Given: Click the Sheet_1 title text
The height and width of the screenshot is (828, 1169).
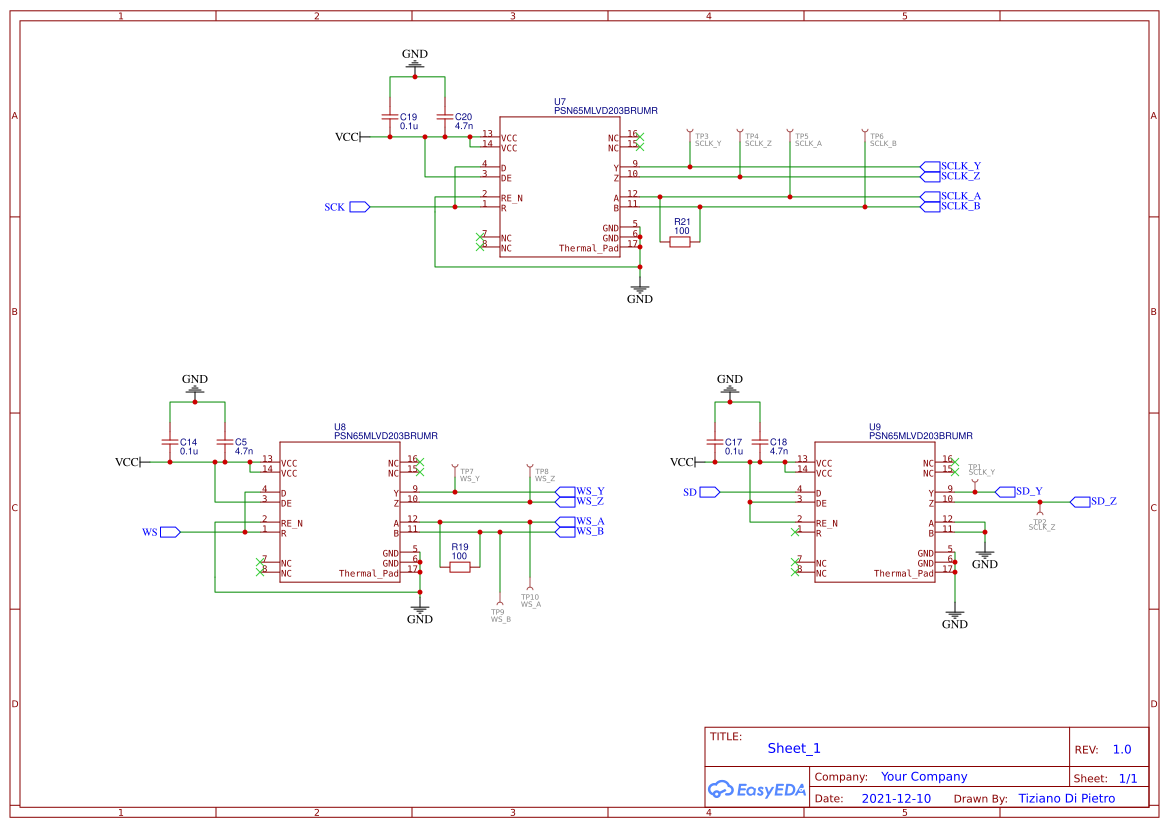Looking at the screenshot, I should click(792, 748).
